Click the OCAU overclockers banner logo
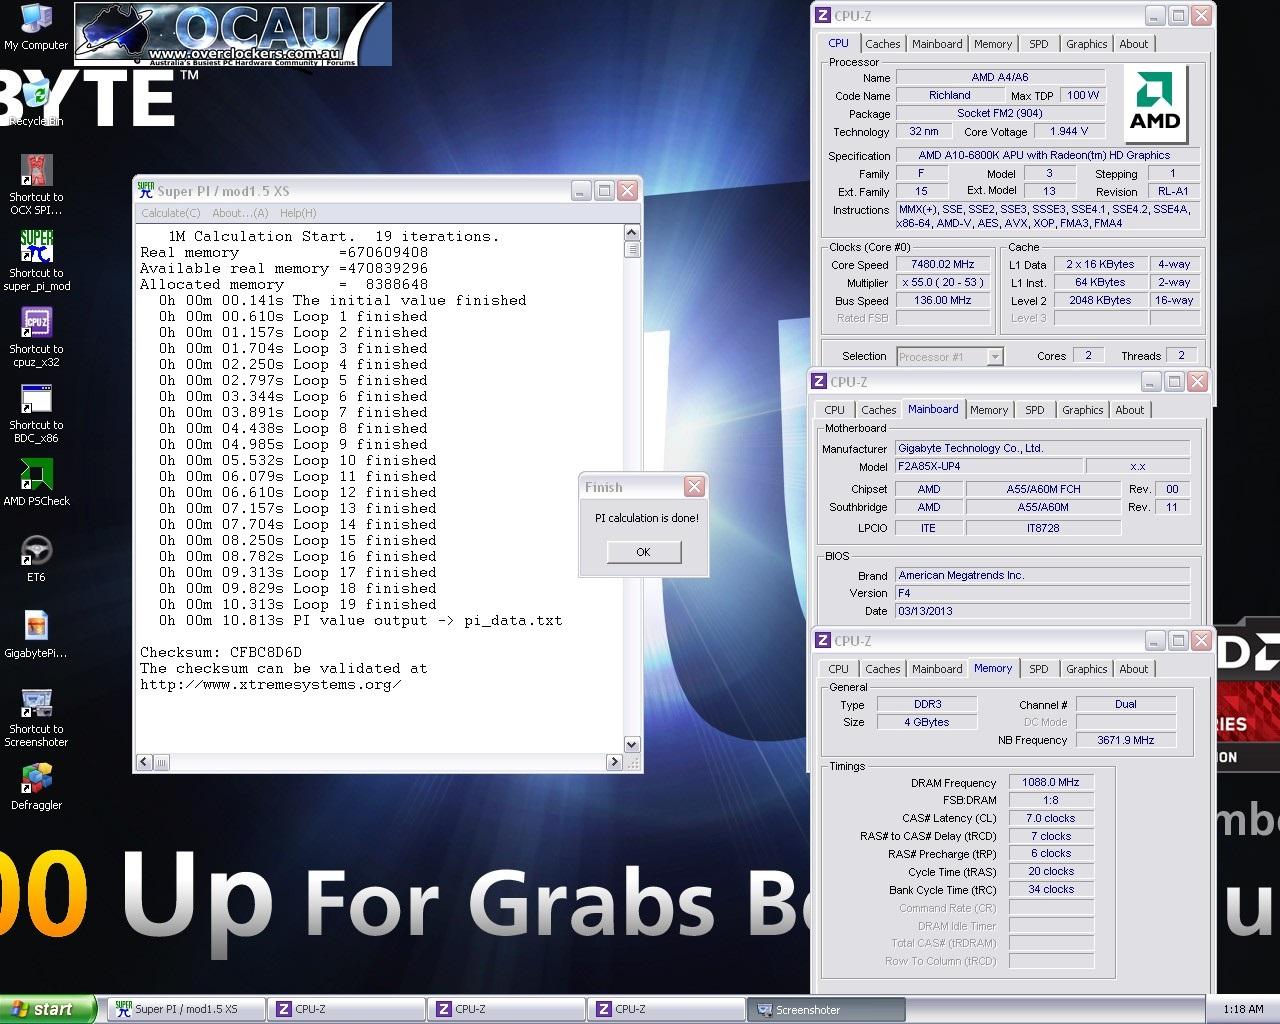Viewport: 1280px width, 1024px height. [233, 34]
